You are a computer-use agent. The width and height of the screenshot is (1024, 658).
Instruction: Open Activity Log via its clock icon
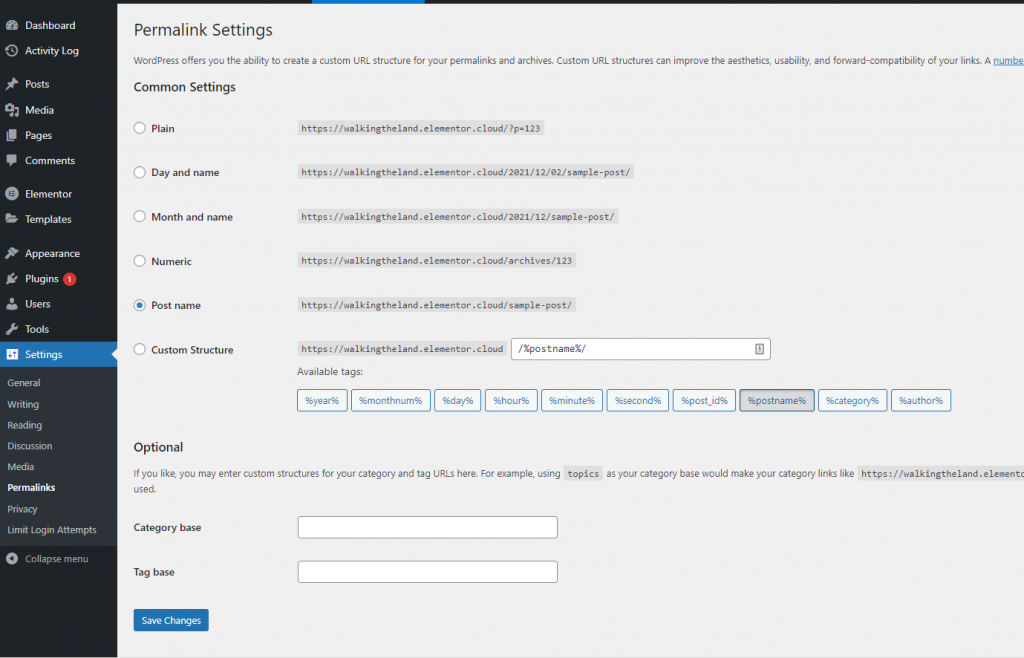click(x=12, y=51)
